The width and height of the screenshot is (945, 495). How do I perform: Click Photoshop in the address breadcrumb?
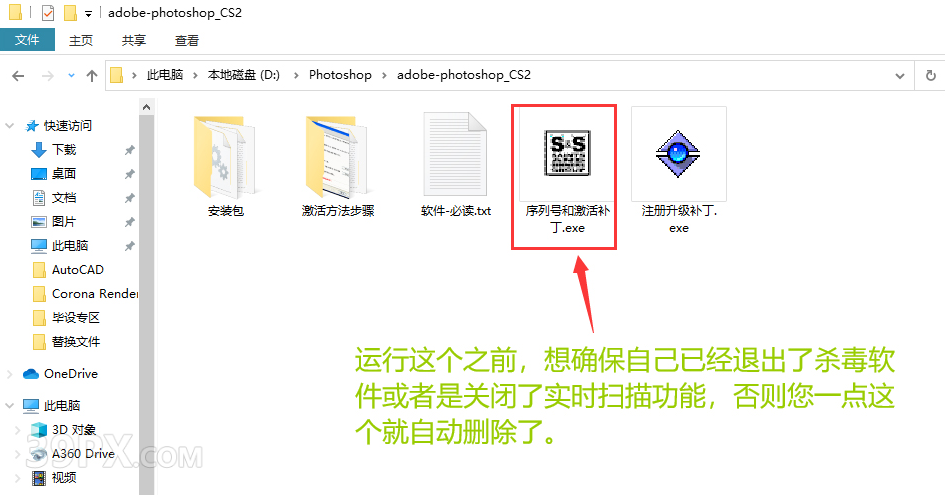coord(340,75)
